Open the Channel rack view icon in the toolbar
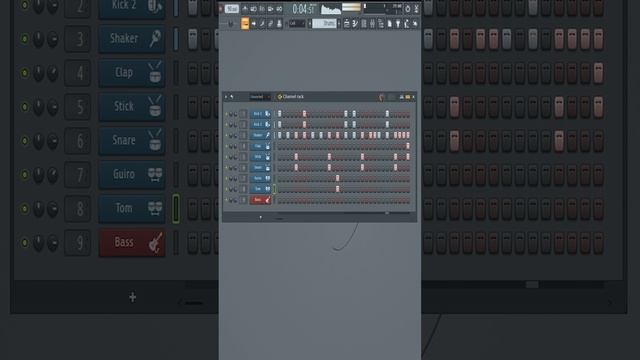640x360 pixels. point(364,24)
